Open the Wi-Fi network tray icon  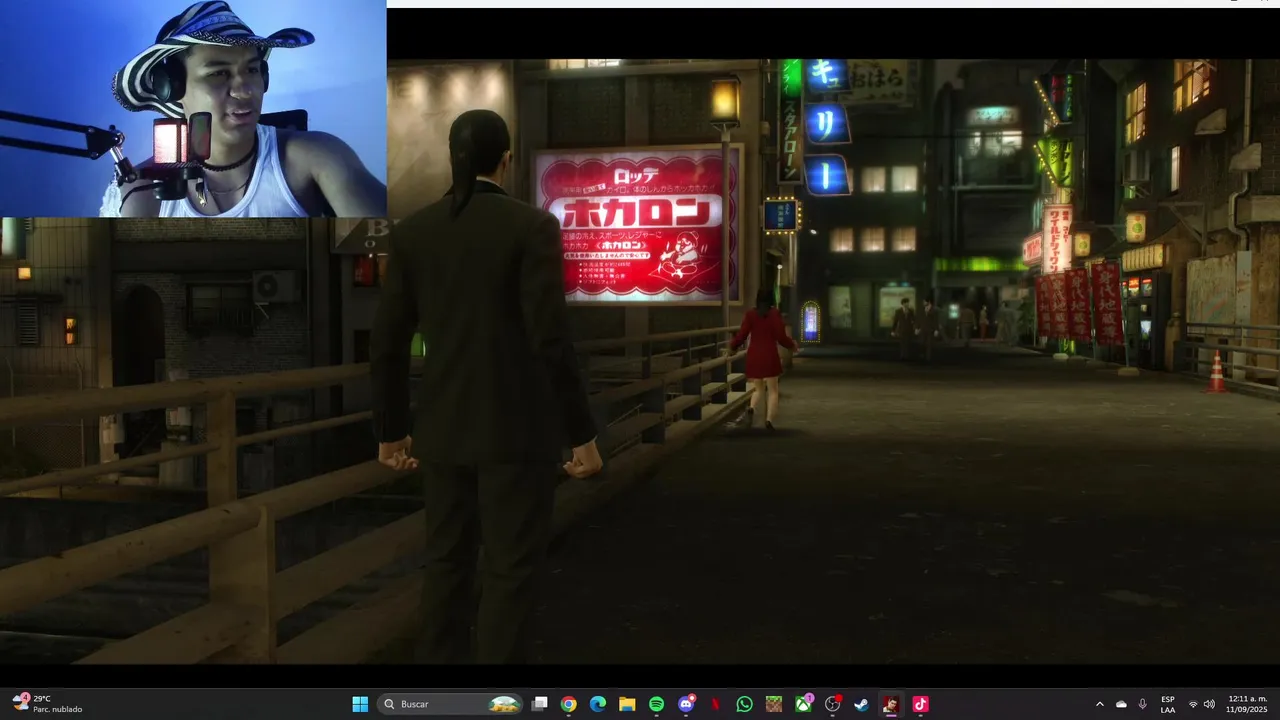(x=1192, y=704)
